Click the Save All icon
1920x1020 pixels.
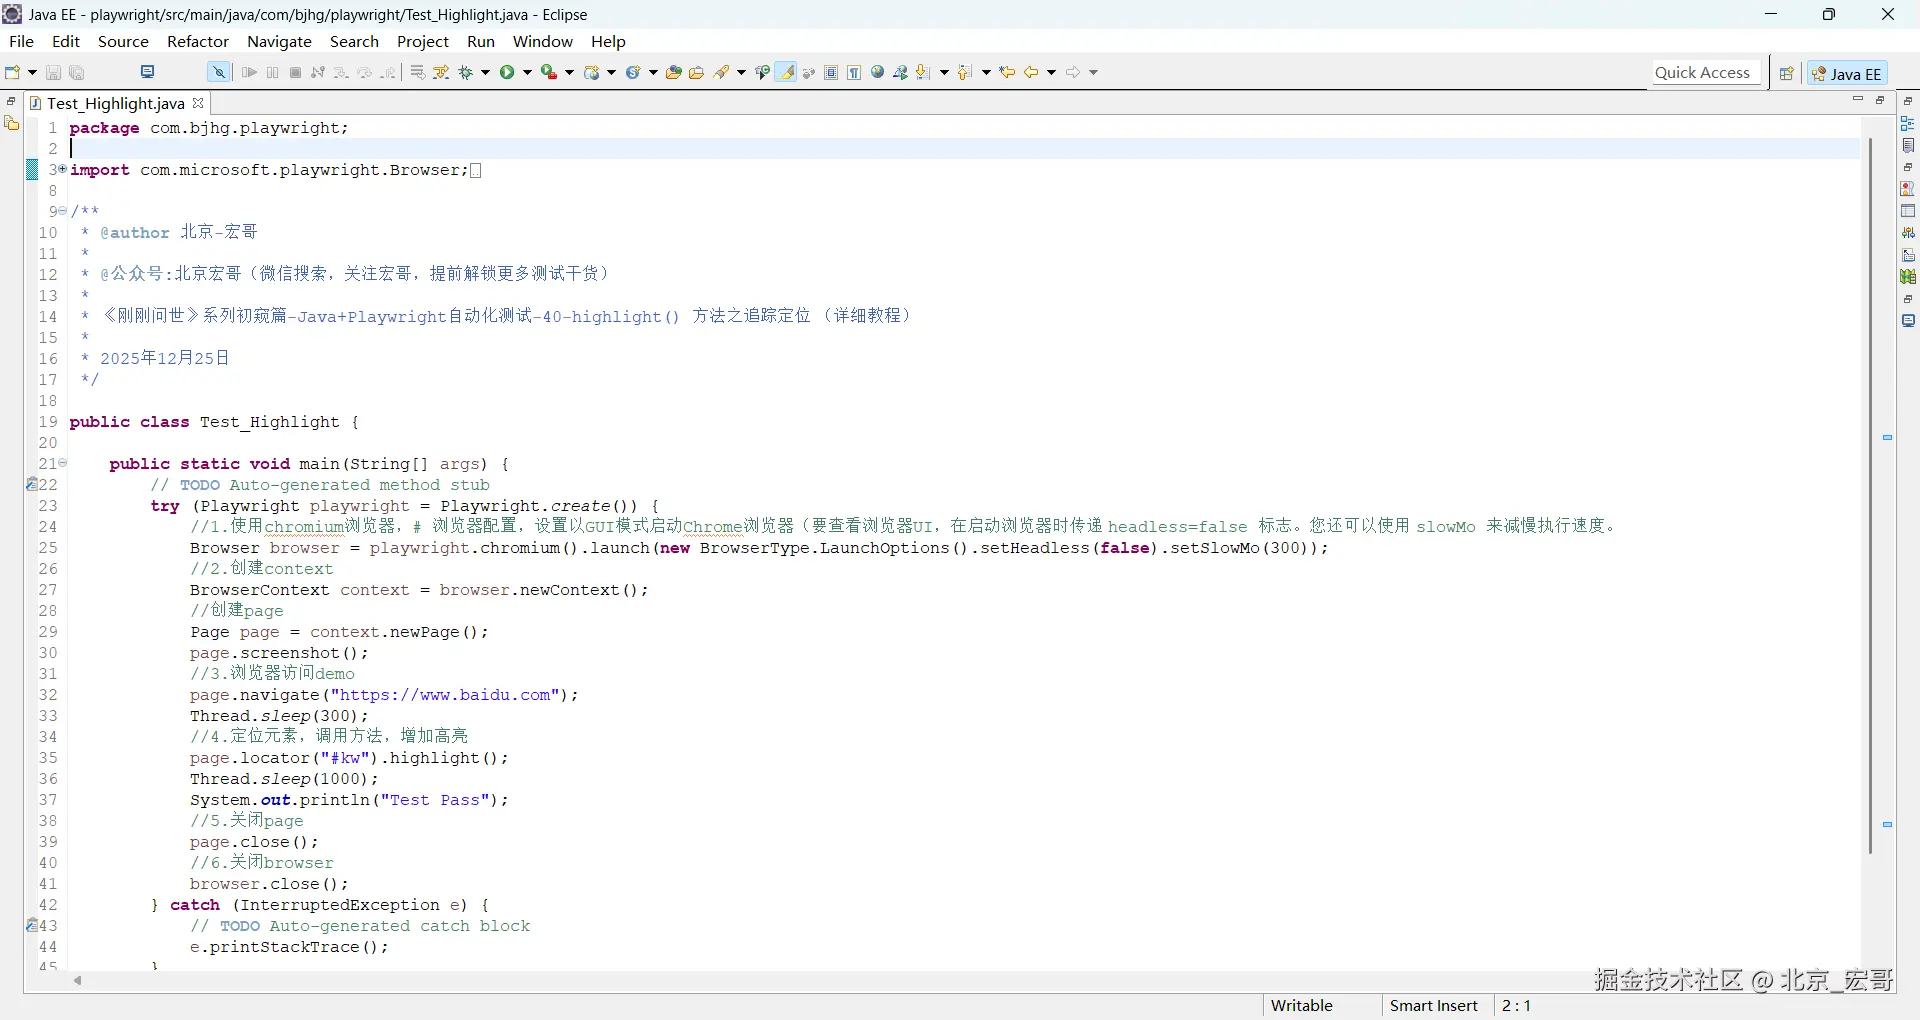click(77, 72)
